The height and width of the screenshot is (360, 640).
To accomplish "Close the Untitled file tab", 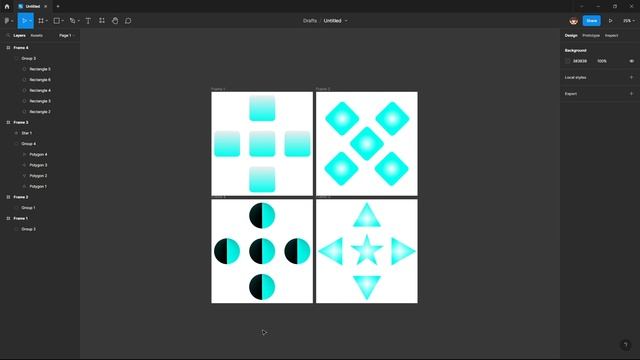I will pyautogui.click(x=46, y=7).
